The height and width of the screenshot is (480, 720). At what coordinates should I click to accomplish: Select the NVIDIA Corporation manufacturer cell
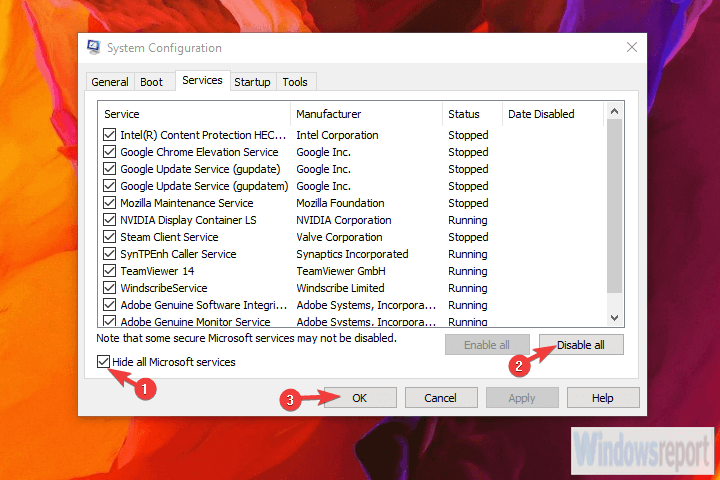pyautogui.click(x=343, y=220)
